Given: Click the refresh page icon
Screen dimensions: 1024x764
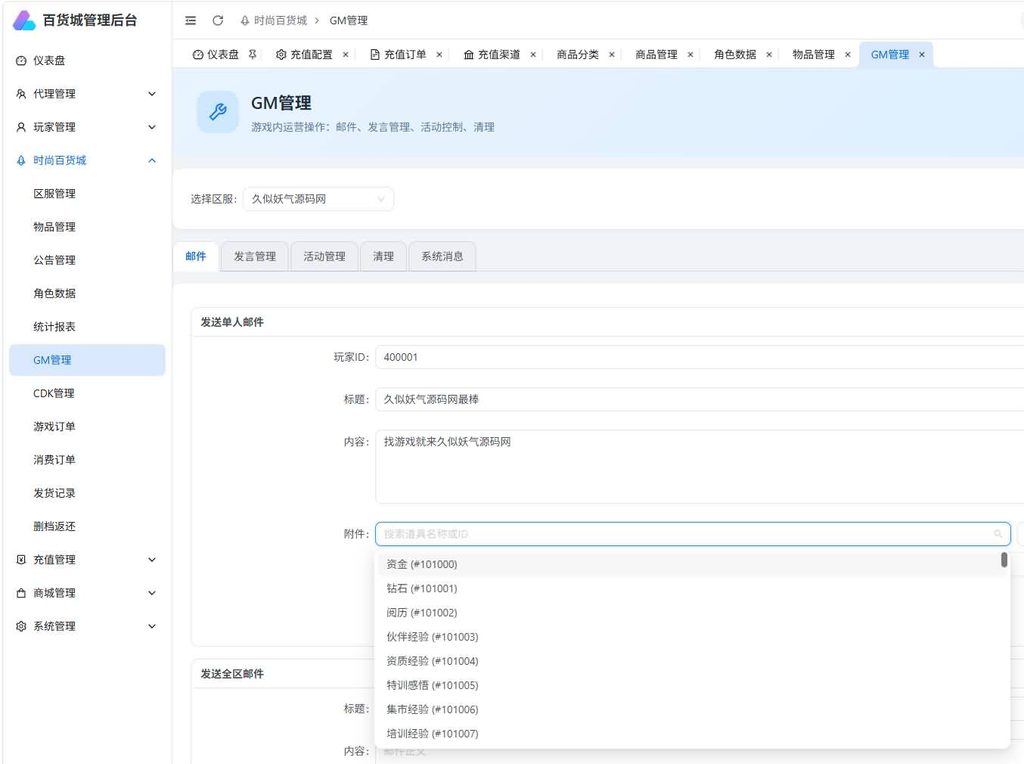Looking at the screenshot, I should coord(218,20).
